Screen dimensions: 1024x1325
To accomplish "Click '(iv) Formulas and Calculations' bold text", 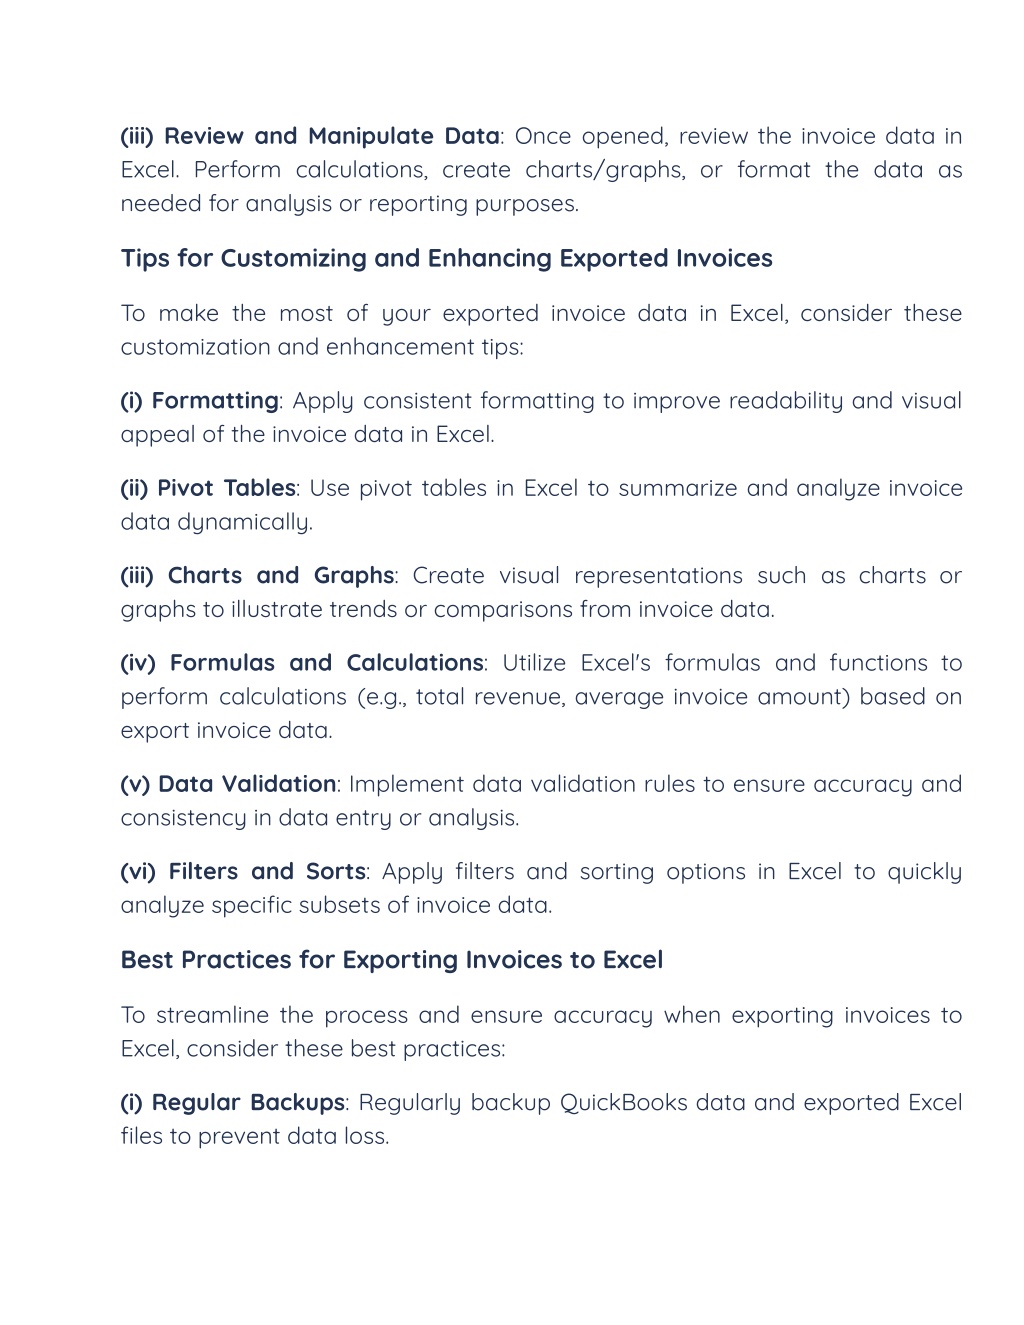I will (x=302, y=663).
